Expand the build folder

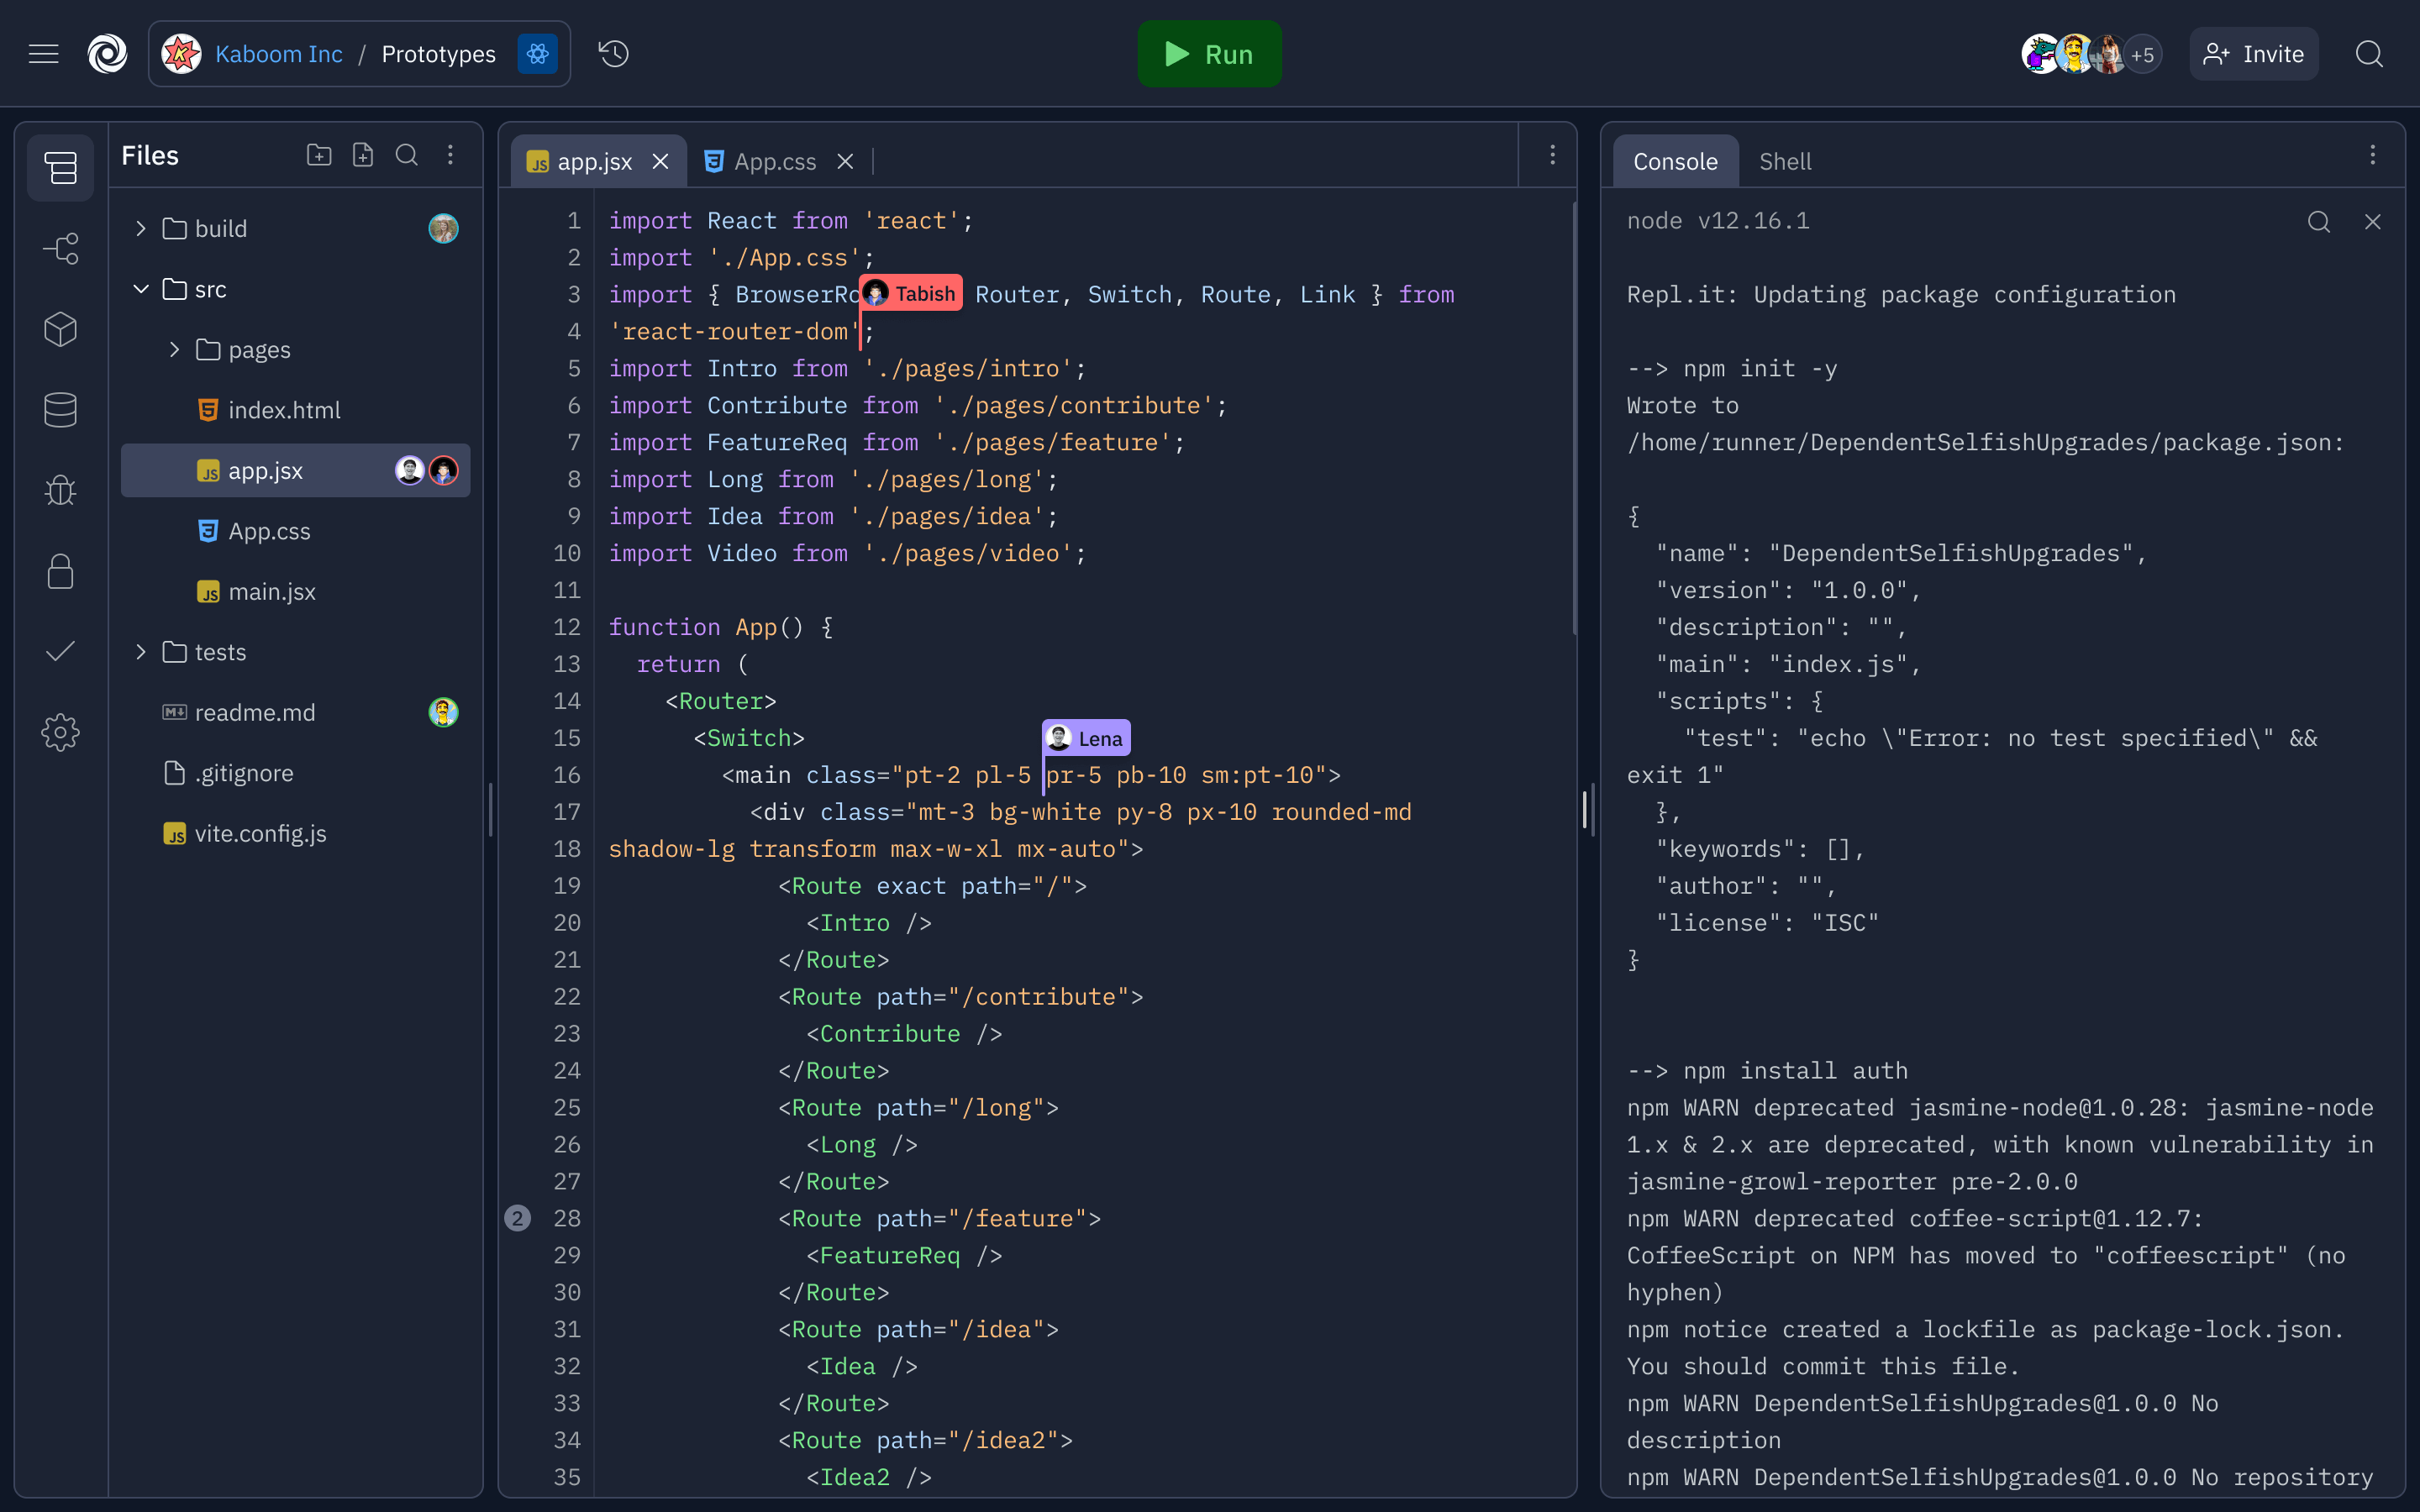(x=139, y=228)
